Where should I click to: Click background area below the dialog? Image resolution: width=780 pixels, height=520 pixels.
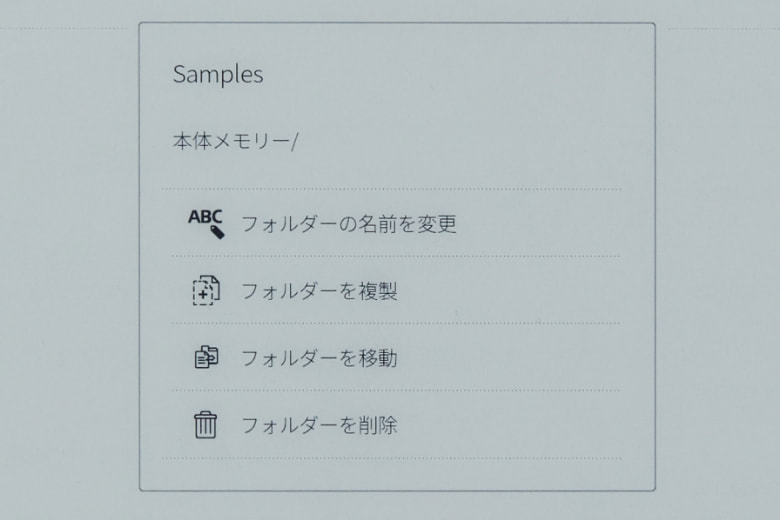coord(400,506)
